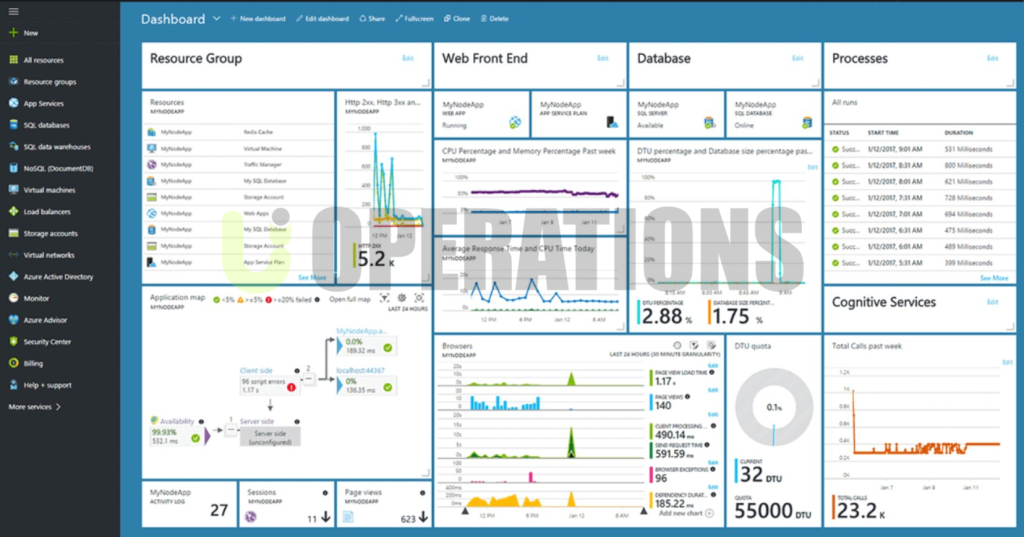The image size is (1024, 537).
Task: Click the DTU quota donut chart
Action: pos(774,407)
